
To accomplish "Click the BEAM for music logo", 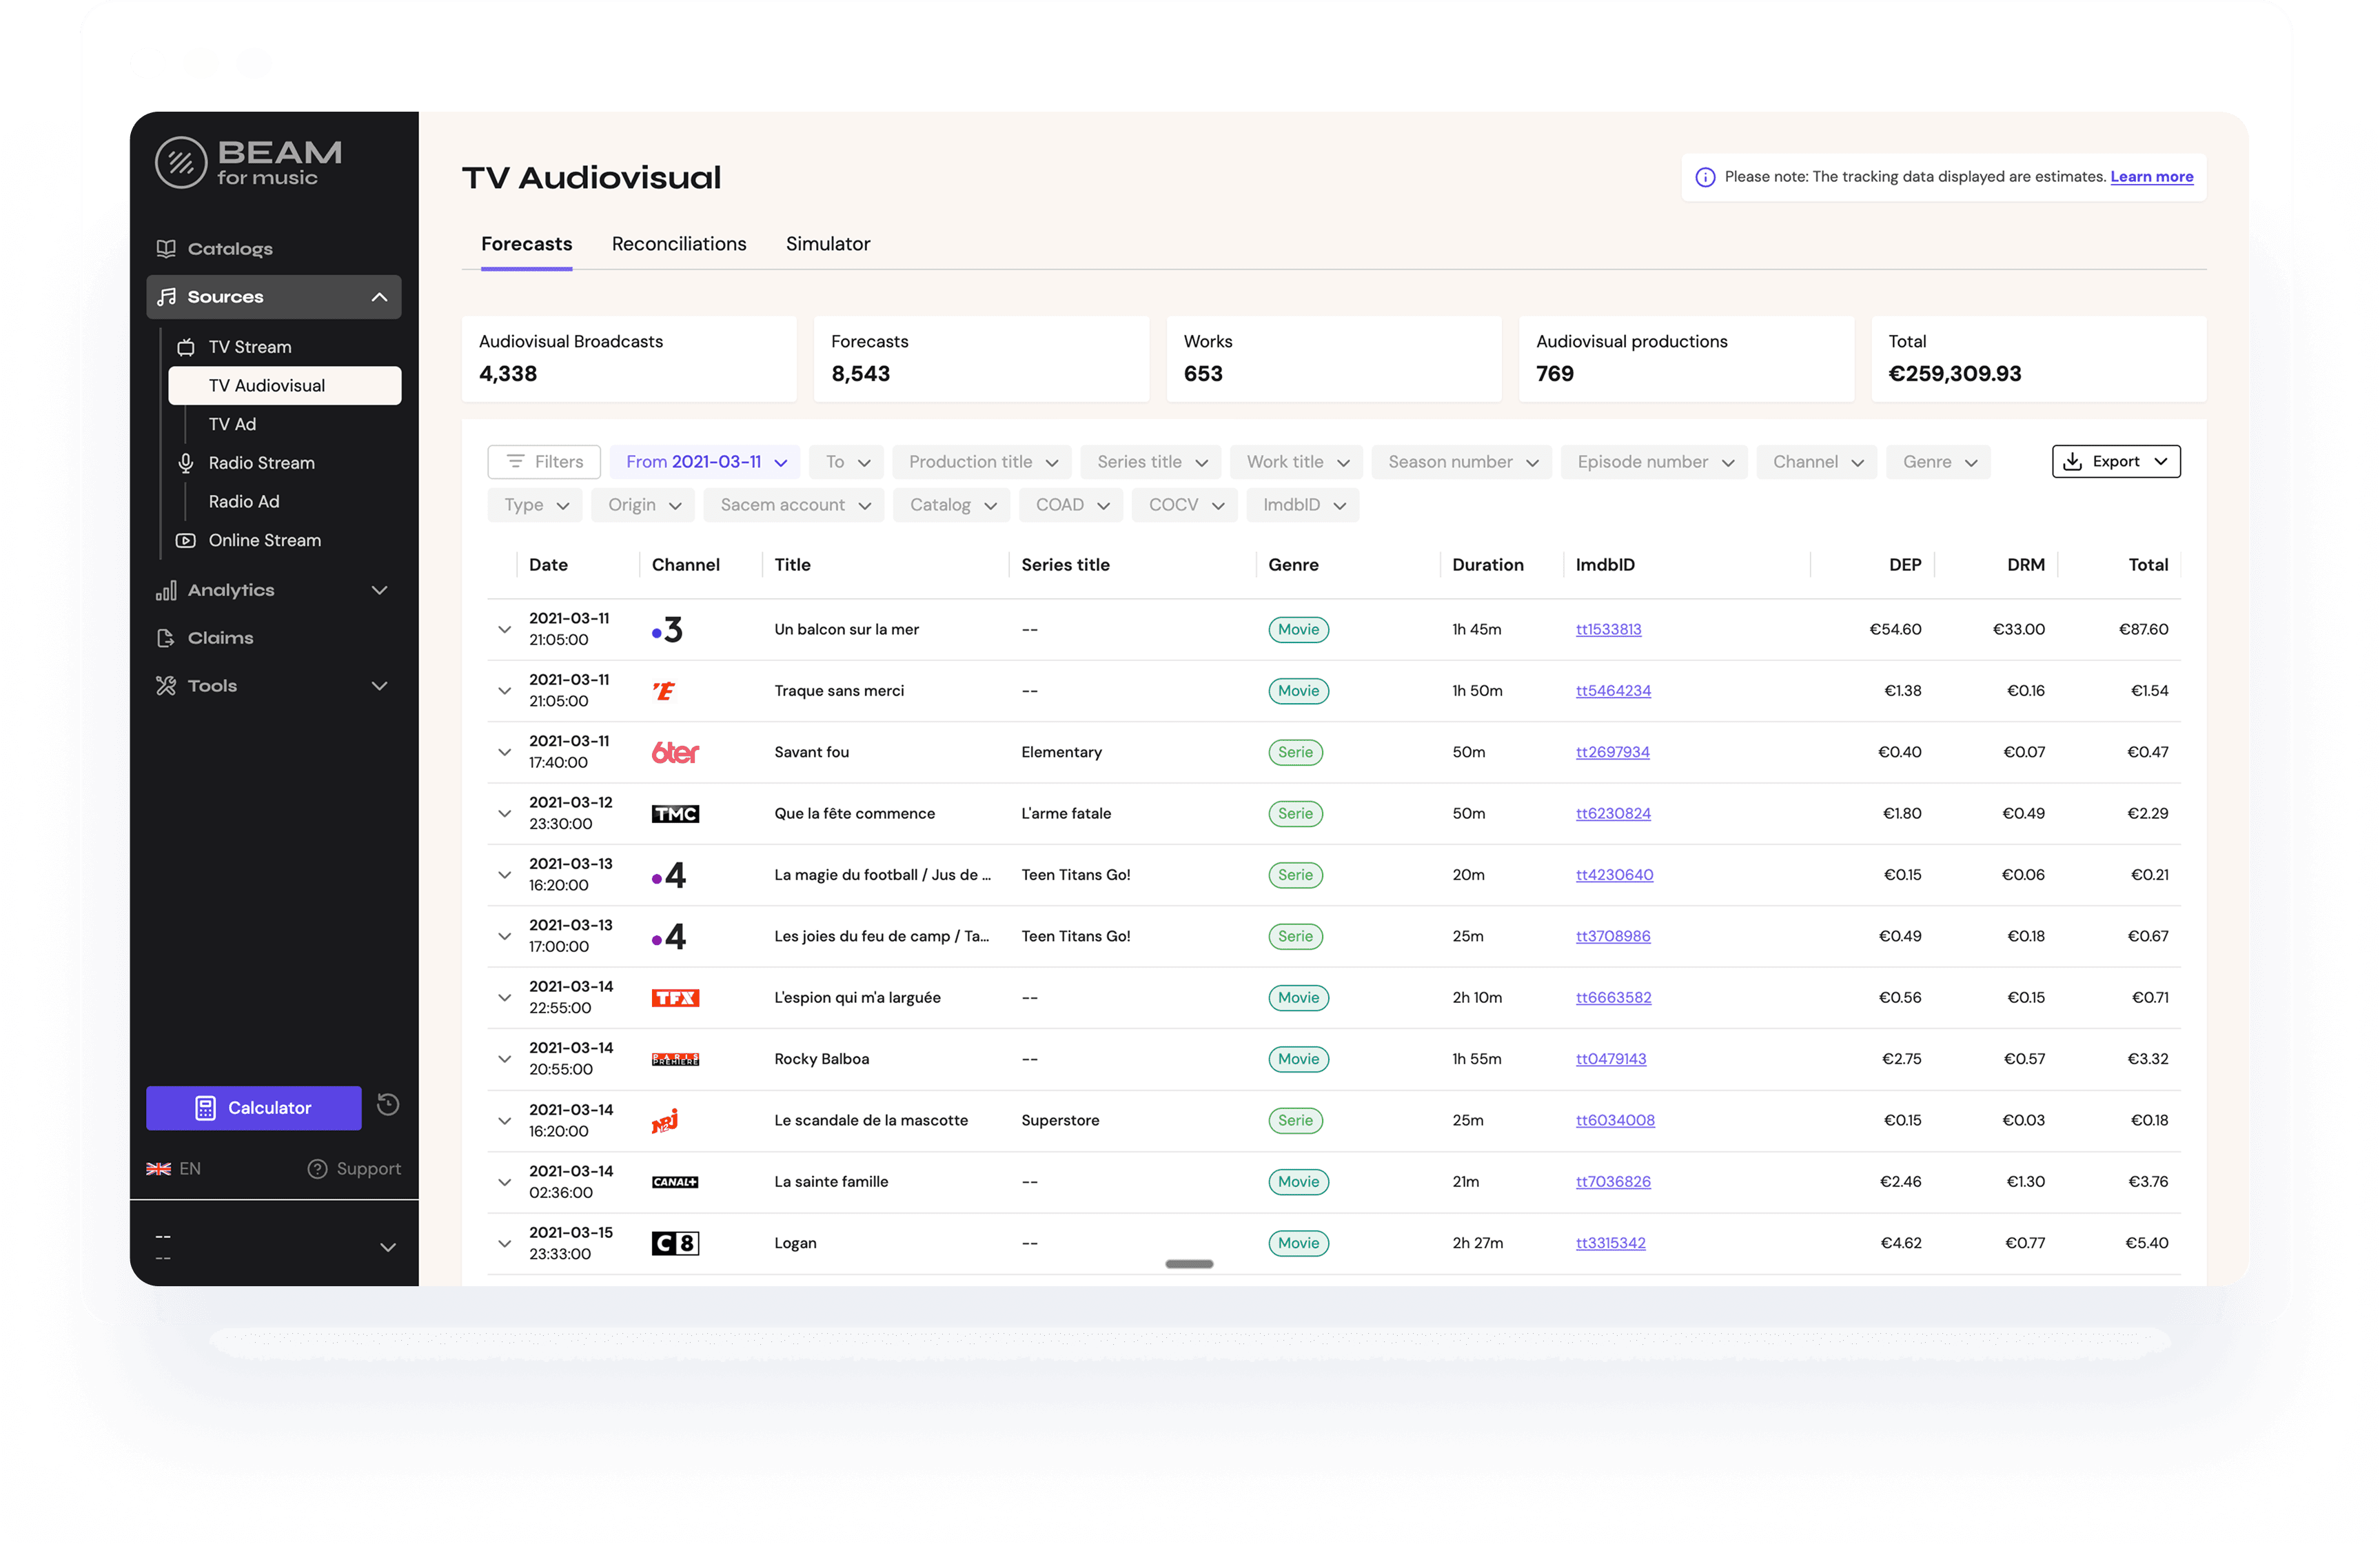I will coord(248,162).
